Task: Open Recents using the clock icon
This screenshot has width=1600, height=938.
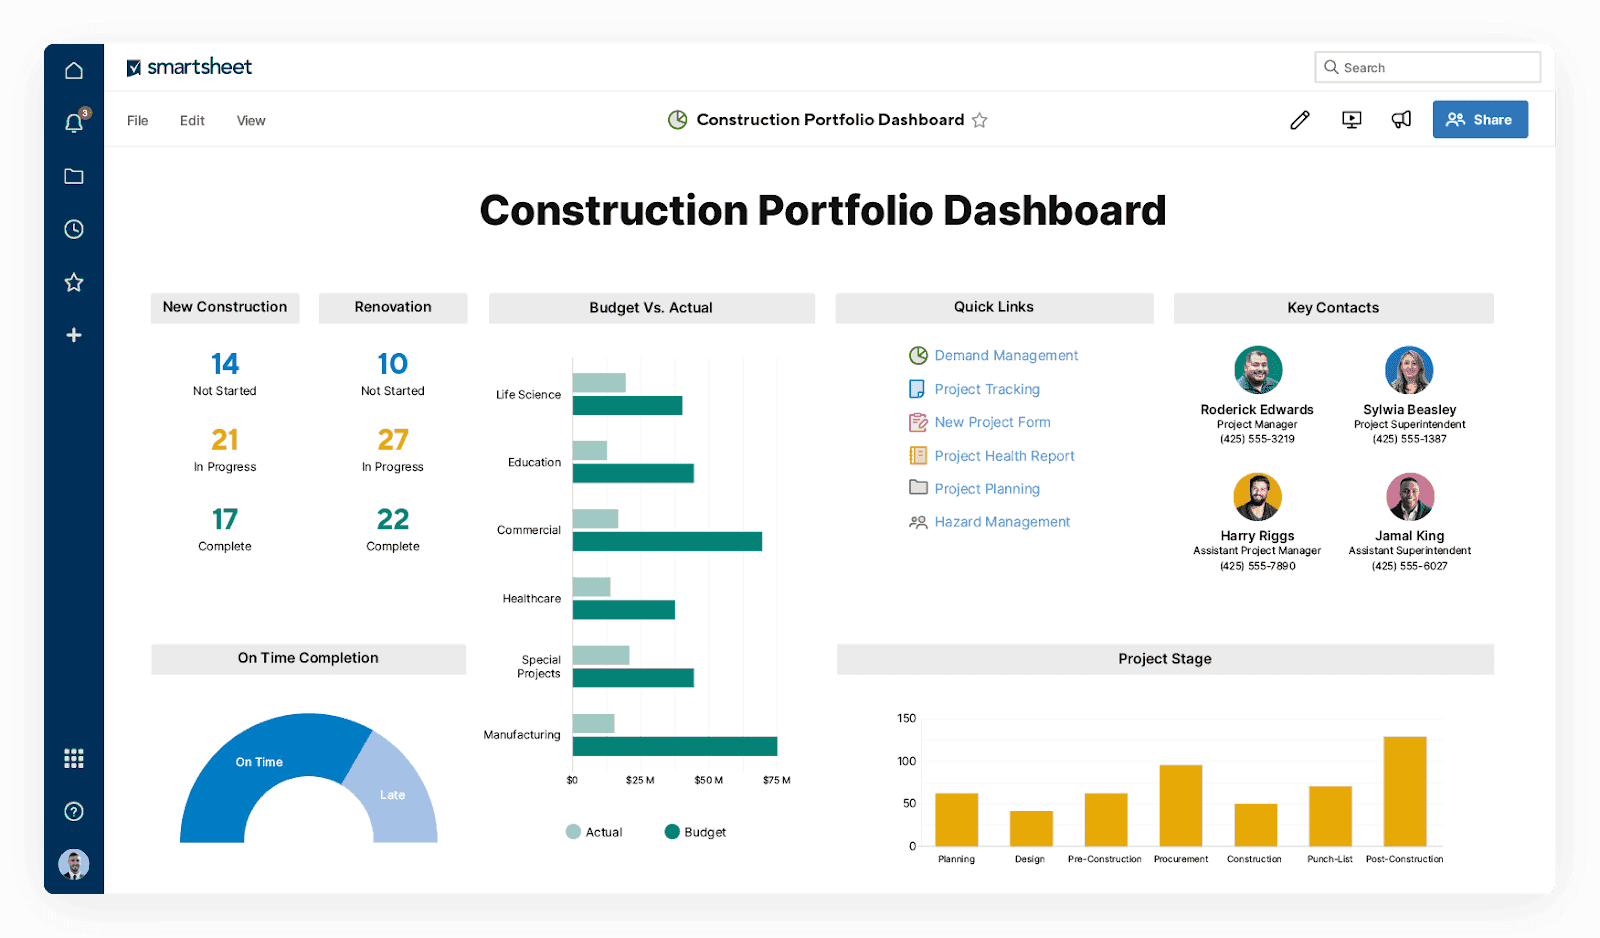Action: point(73,229)
